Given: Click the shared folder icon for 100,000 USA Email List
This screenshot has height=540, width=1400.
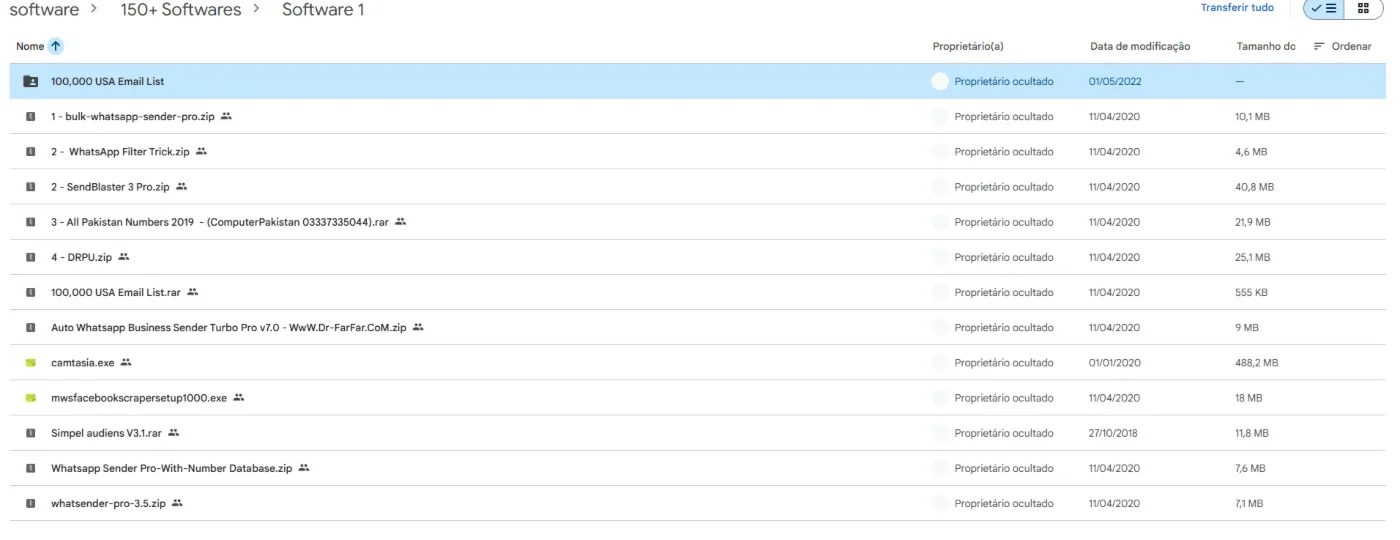Looking at the screenshot, I should tap(31, 82).
